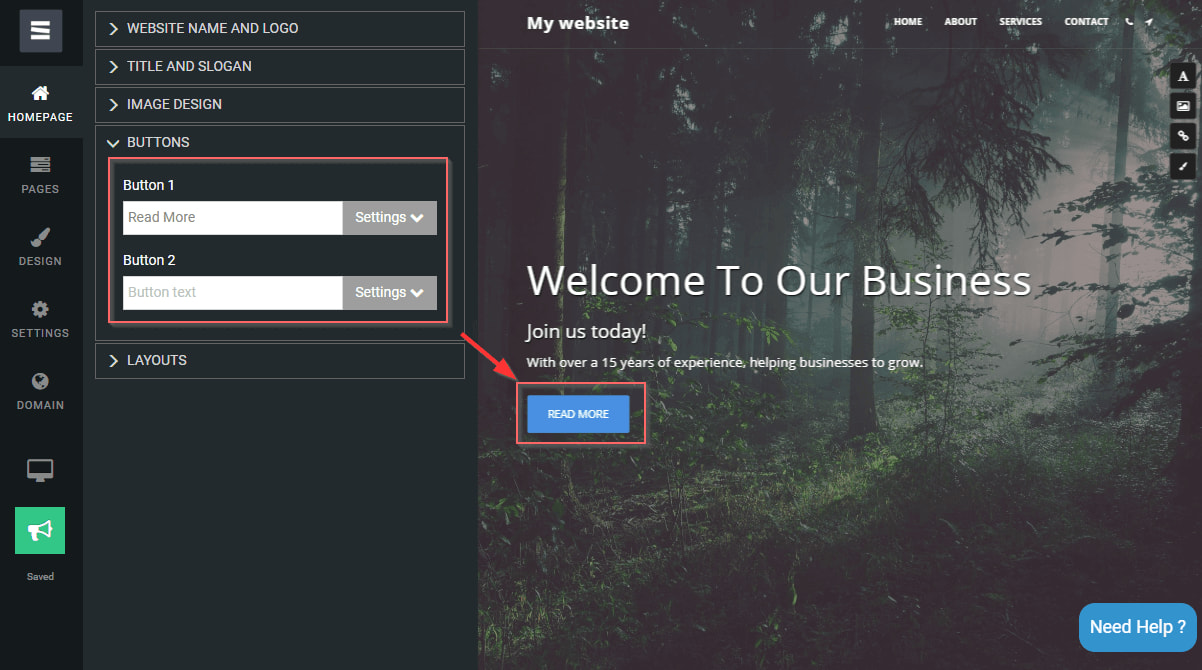Open the Domain globe section
The width and height of the screenshot is (1202, 670).
click(x=41, y=391)
